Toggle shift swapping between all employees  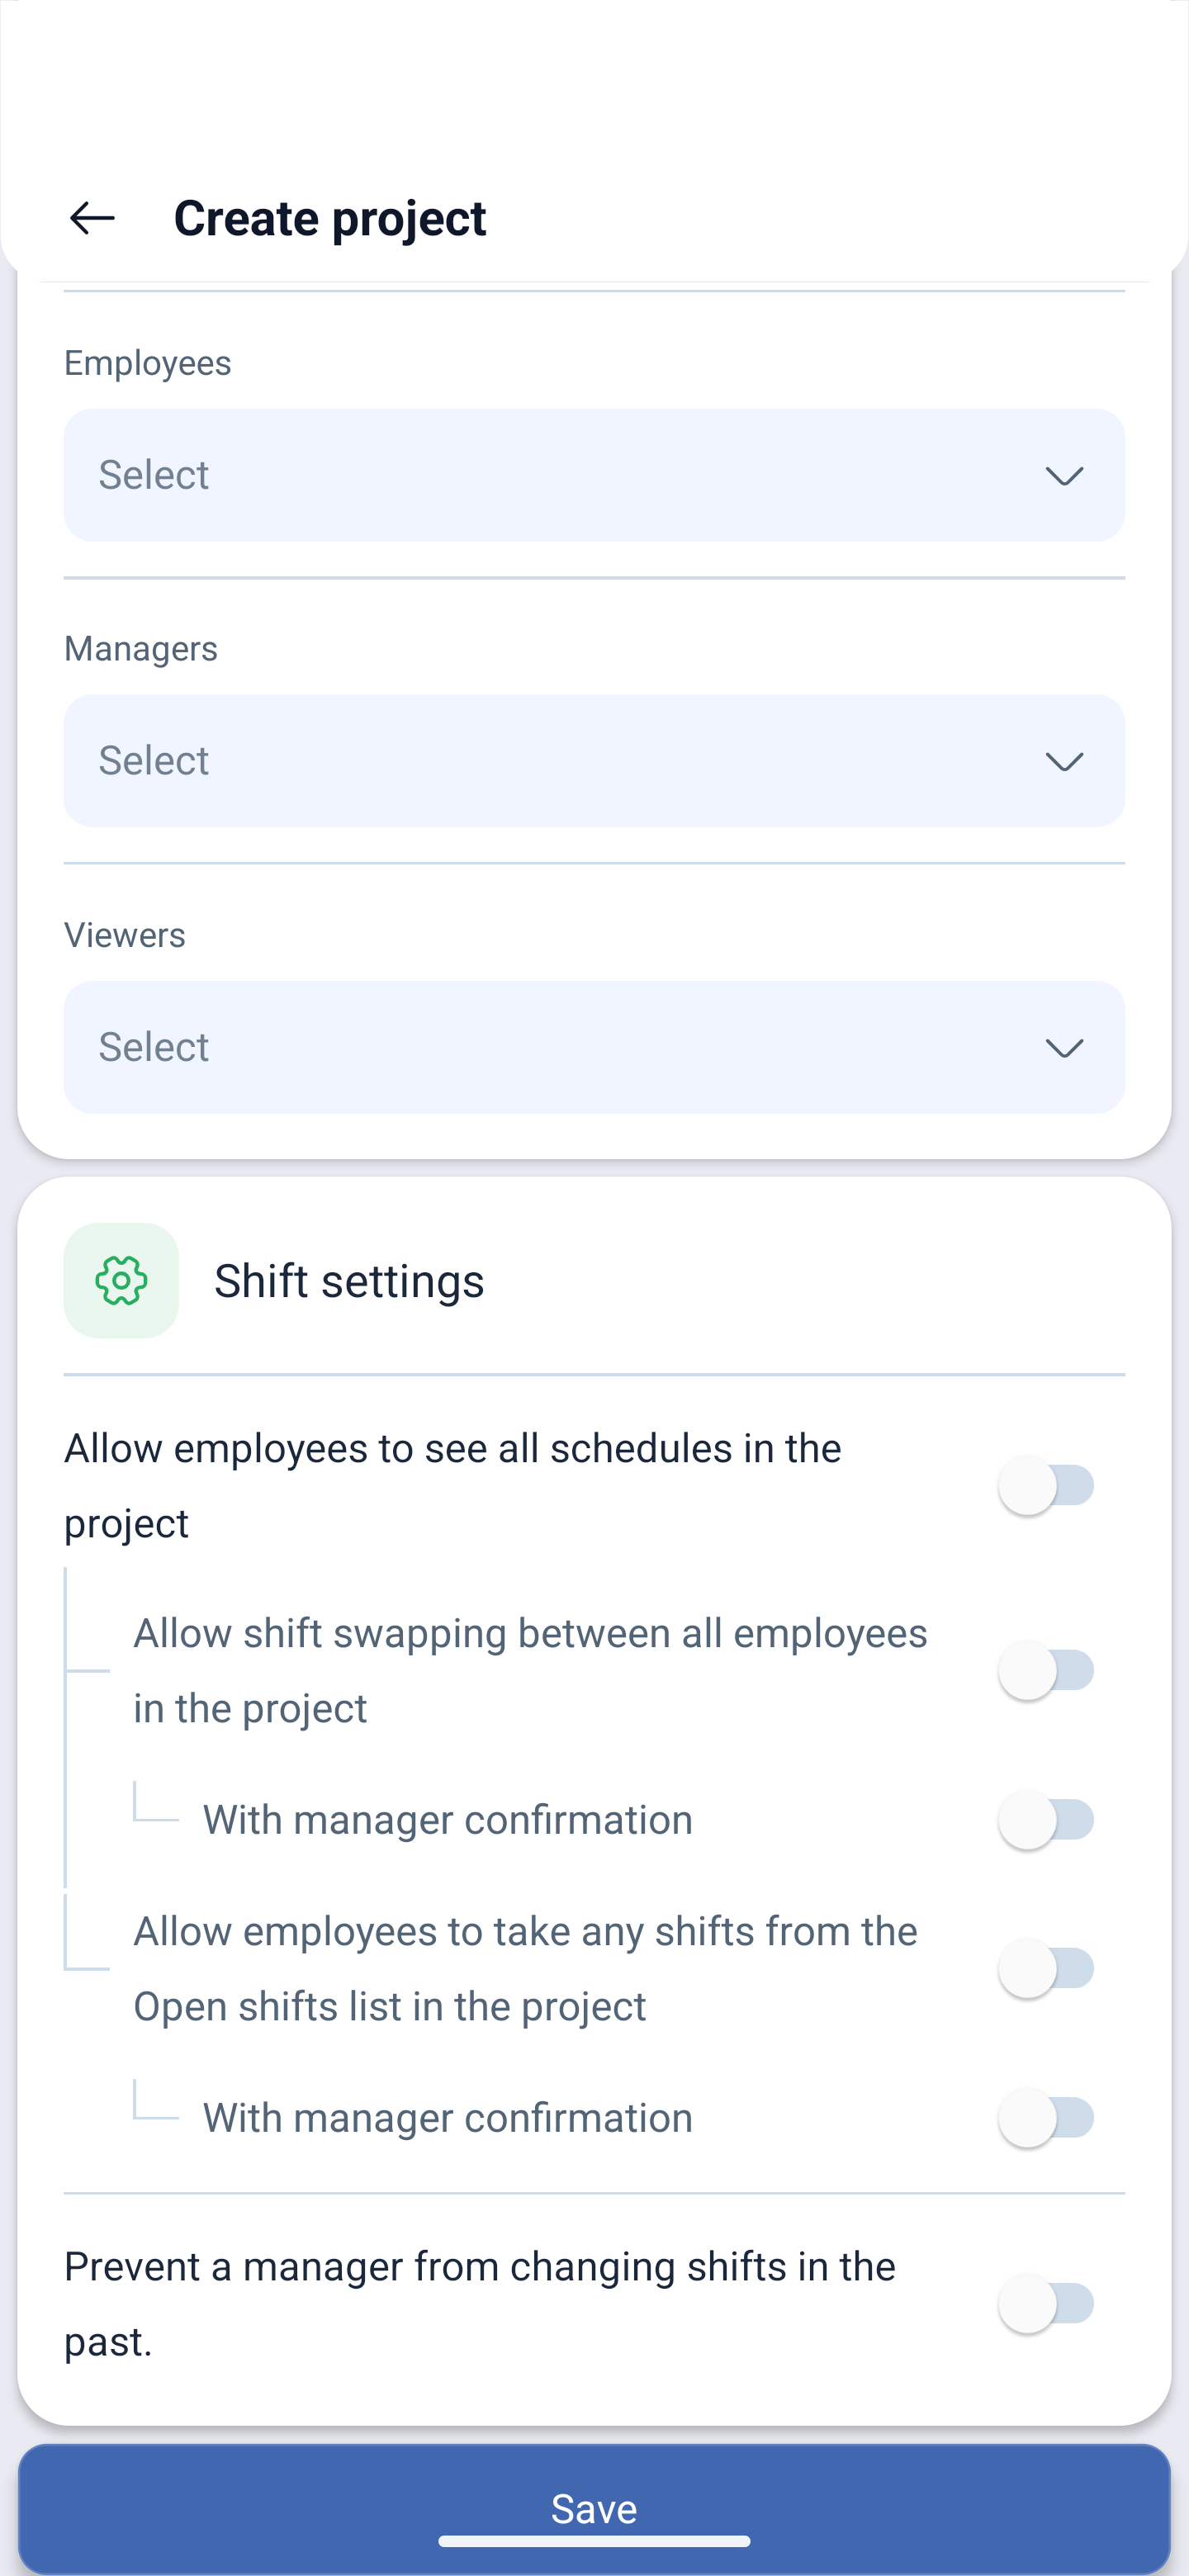coord(1046,1670)
